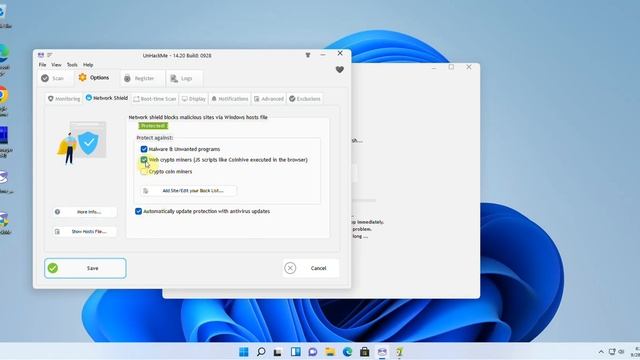Maximize the background window behind UnHackMe
The width and height of the screenshot is (640, 360).
(x=451, y=67)
